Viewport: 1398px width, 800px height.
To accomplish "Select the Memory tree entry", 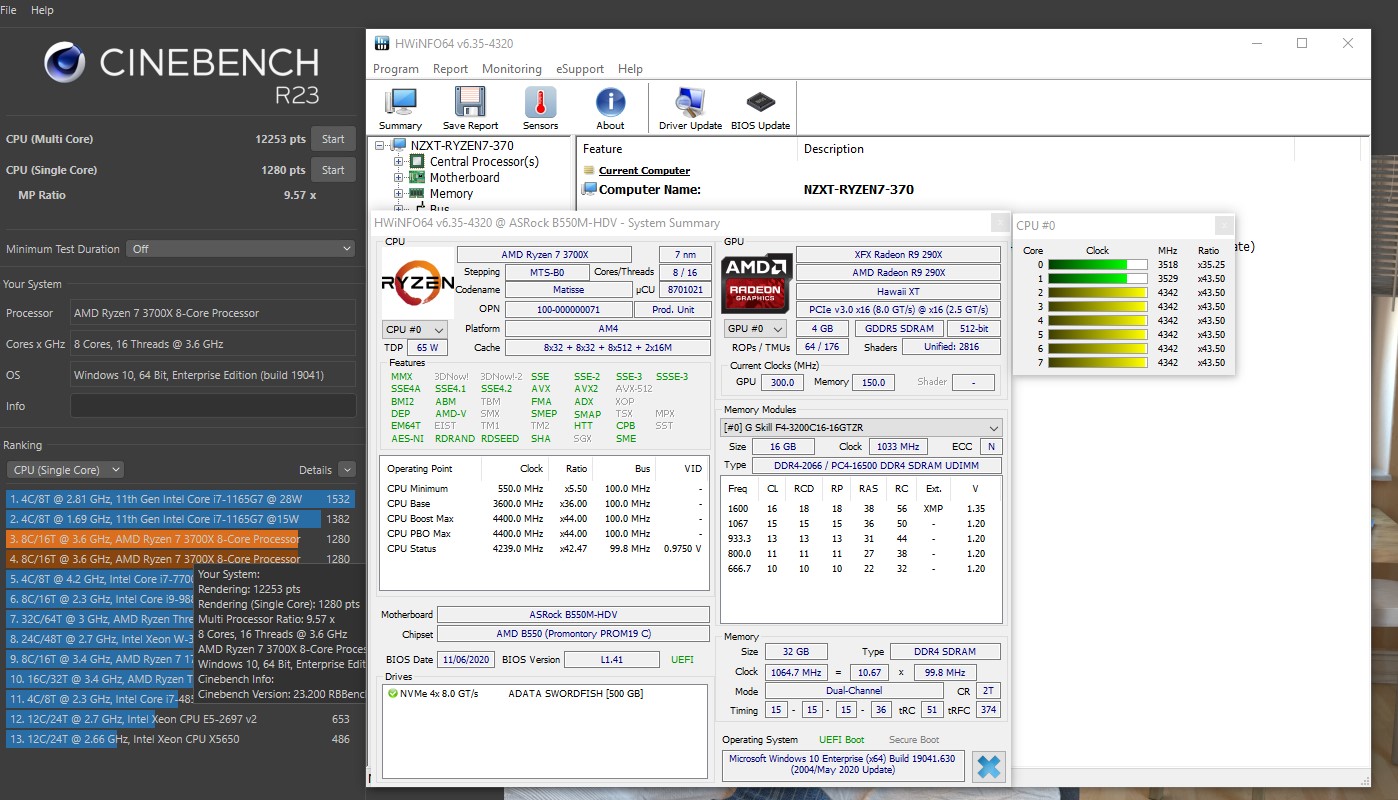I will tap(451, 194).
